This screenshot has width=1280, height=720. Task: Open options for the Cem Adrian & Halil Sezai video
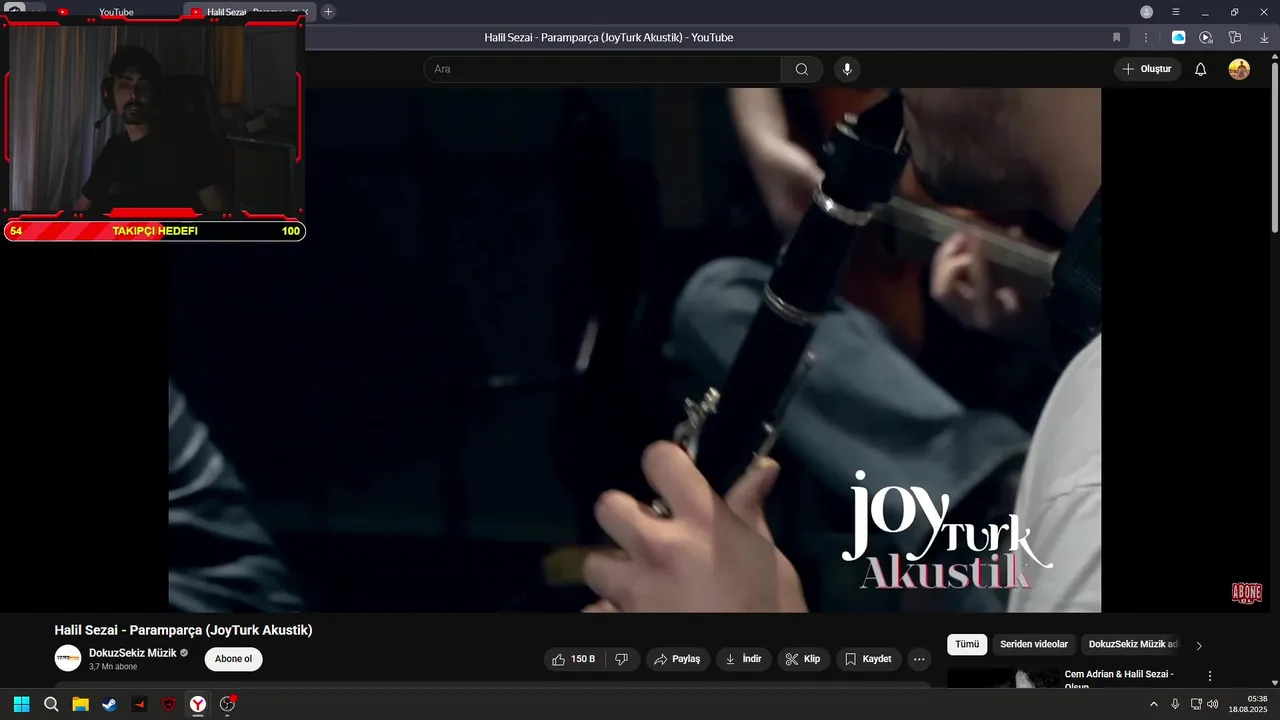pos(1210,676)
